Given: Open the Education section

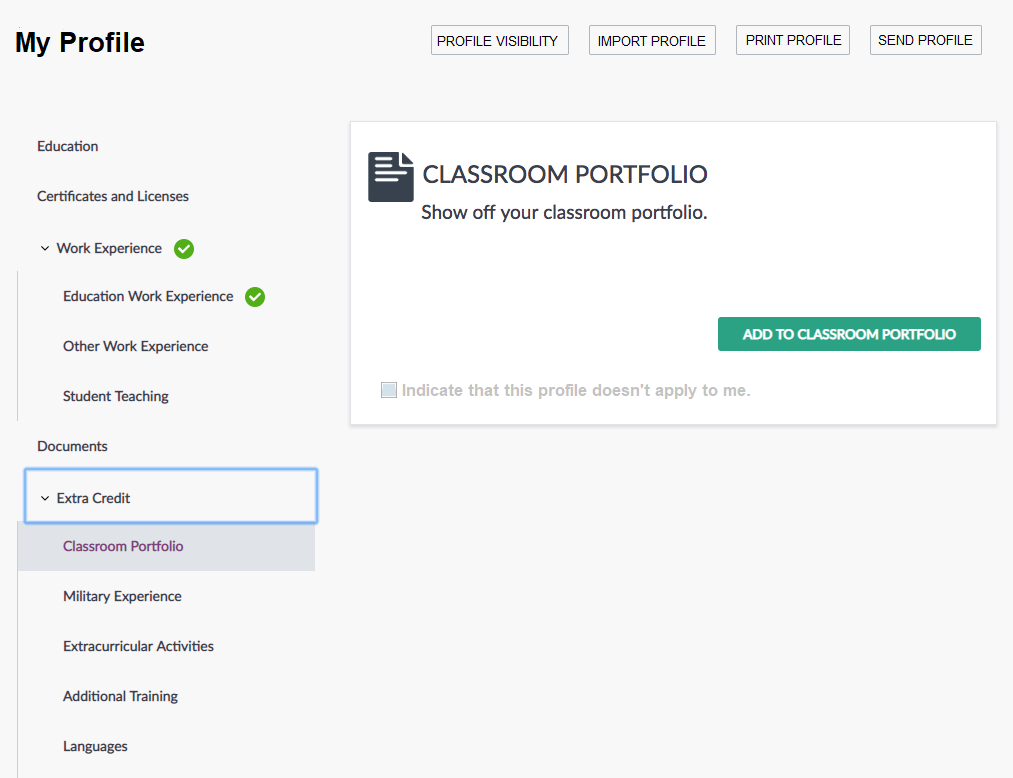Looking at the screenshot, I should coord(68,146).
